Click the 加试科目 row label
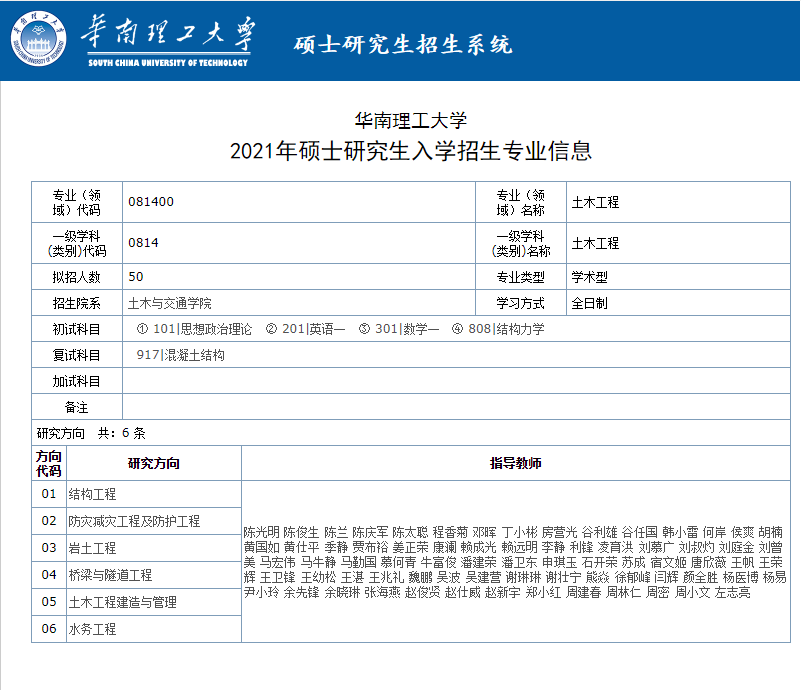The image size is (801, 690). pyautogui.click(x=77, y=381)
